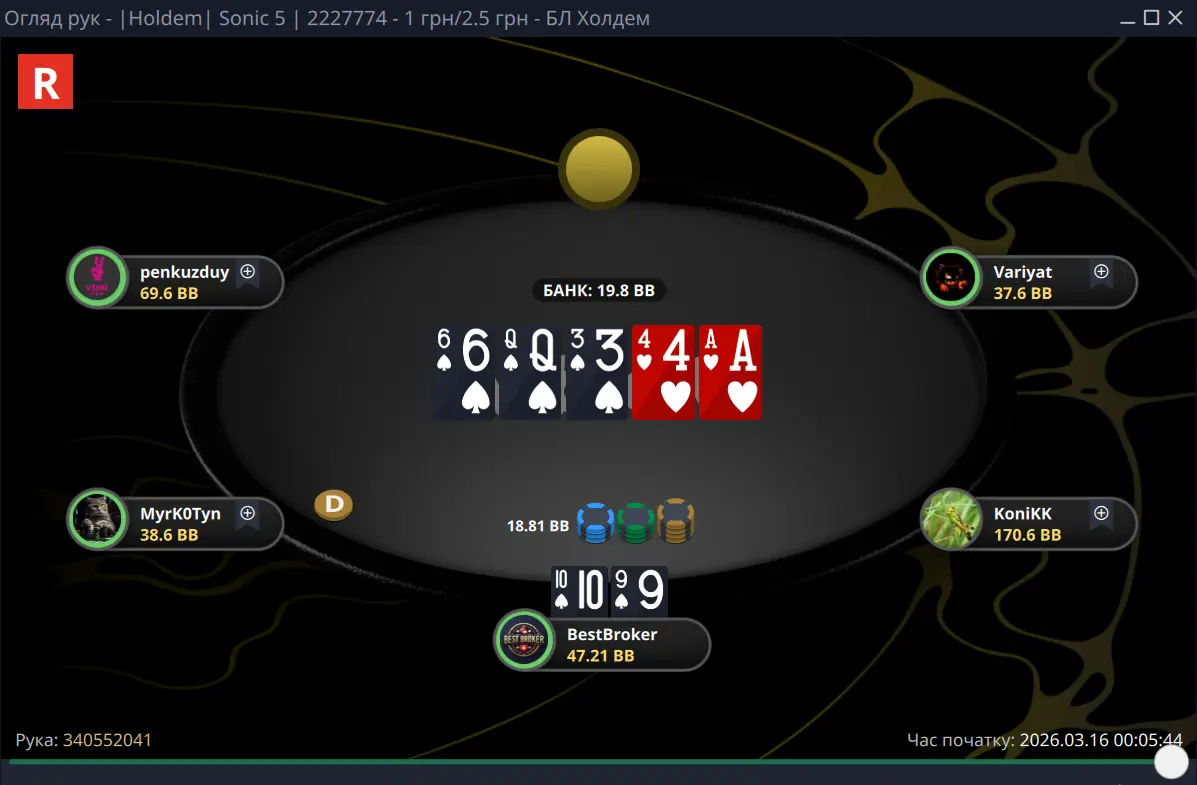1197x785 pixels.
Task: Move the replay progress slider handle
Action: click(x=1171, y=761)
